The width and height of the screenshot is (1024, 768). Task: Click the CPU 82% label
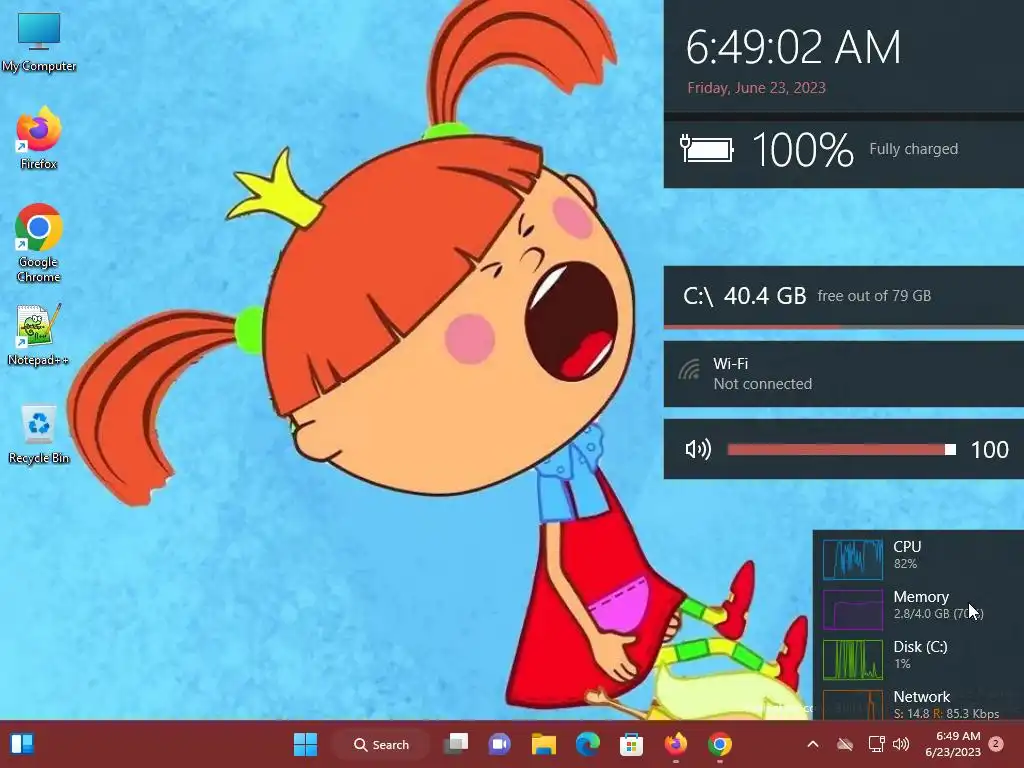[907, 554]
